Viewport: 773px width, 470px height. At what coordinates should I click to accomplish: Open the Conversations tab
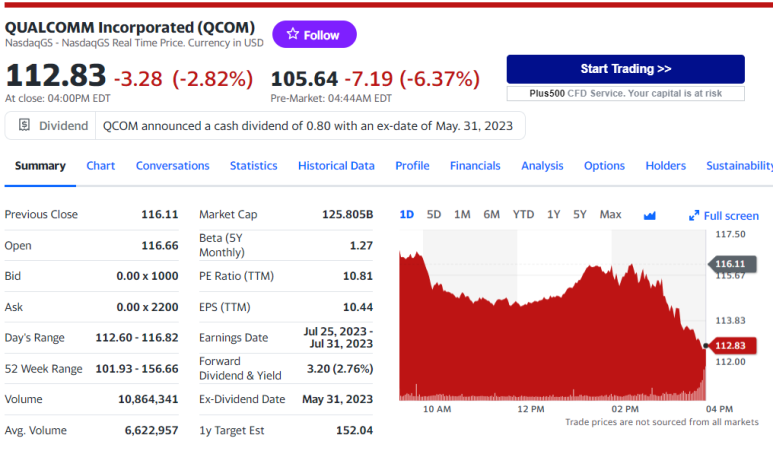[x=173, y=166]
